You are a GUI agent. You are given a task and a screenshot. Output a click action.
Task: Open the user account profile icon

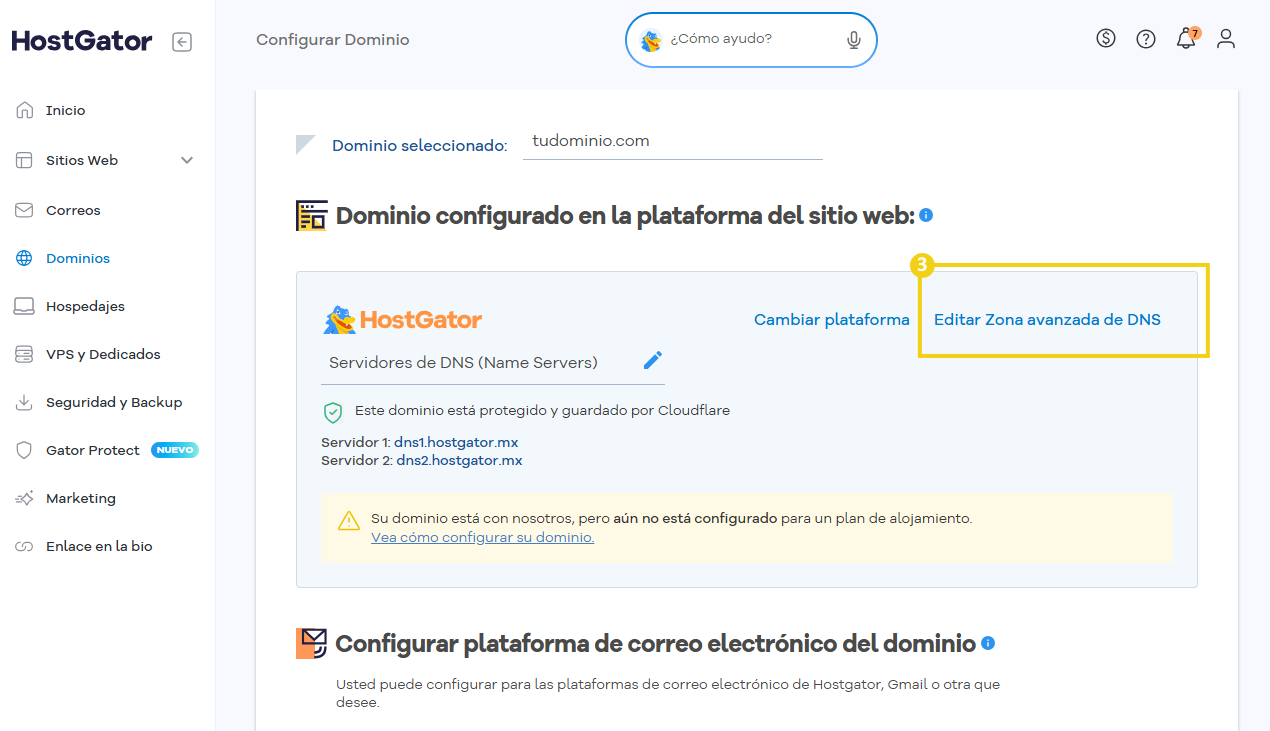pos(1226,39)
